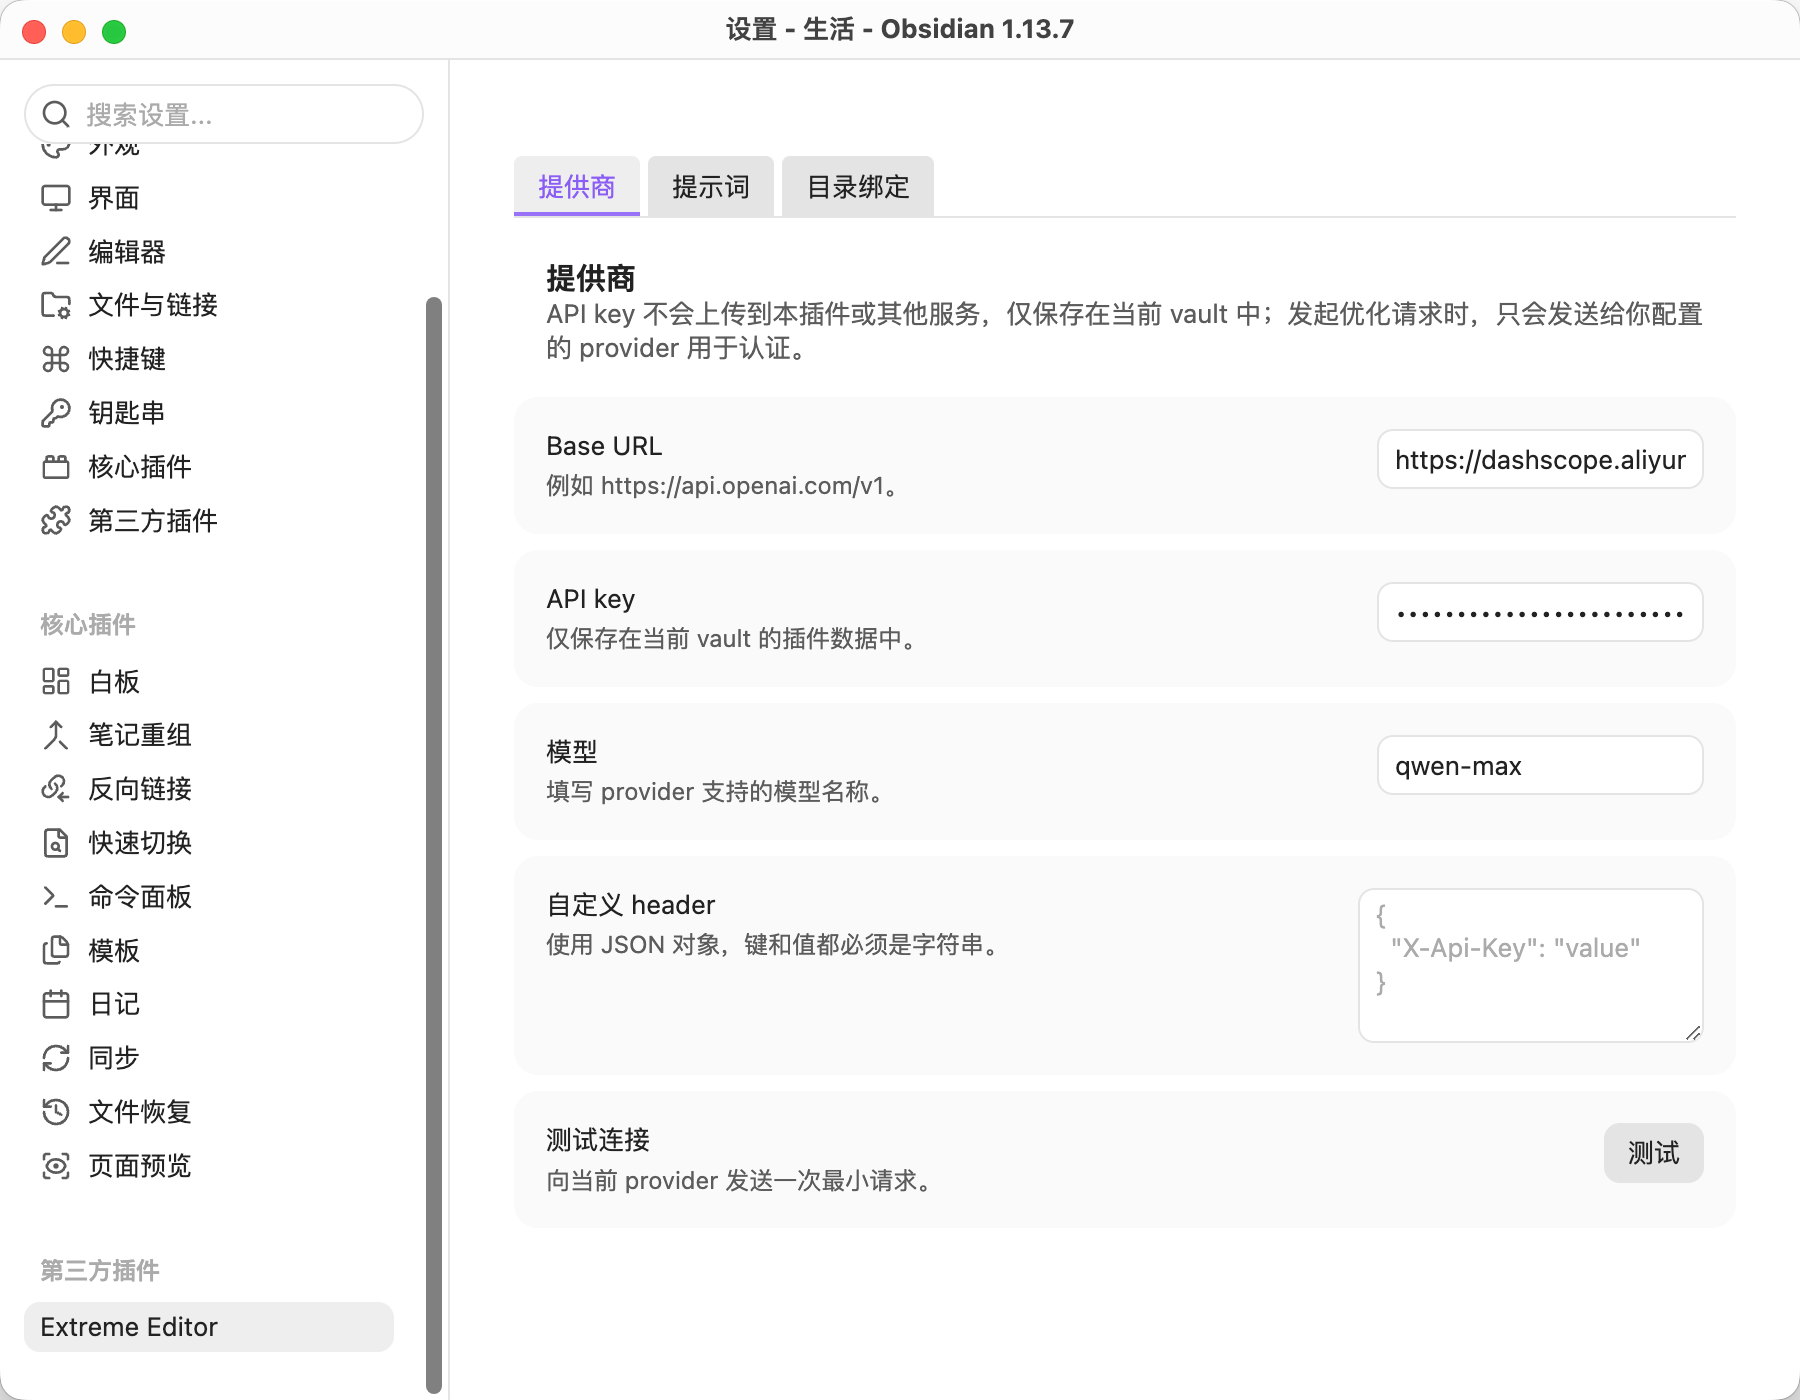
Task: Open 核心插件 settings label
Action: pos(140,467)
